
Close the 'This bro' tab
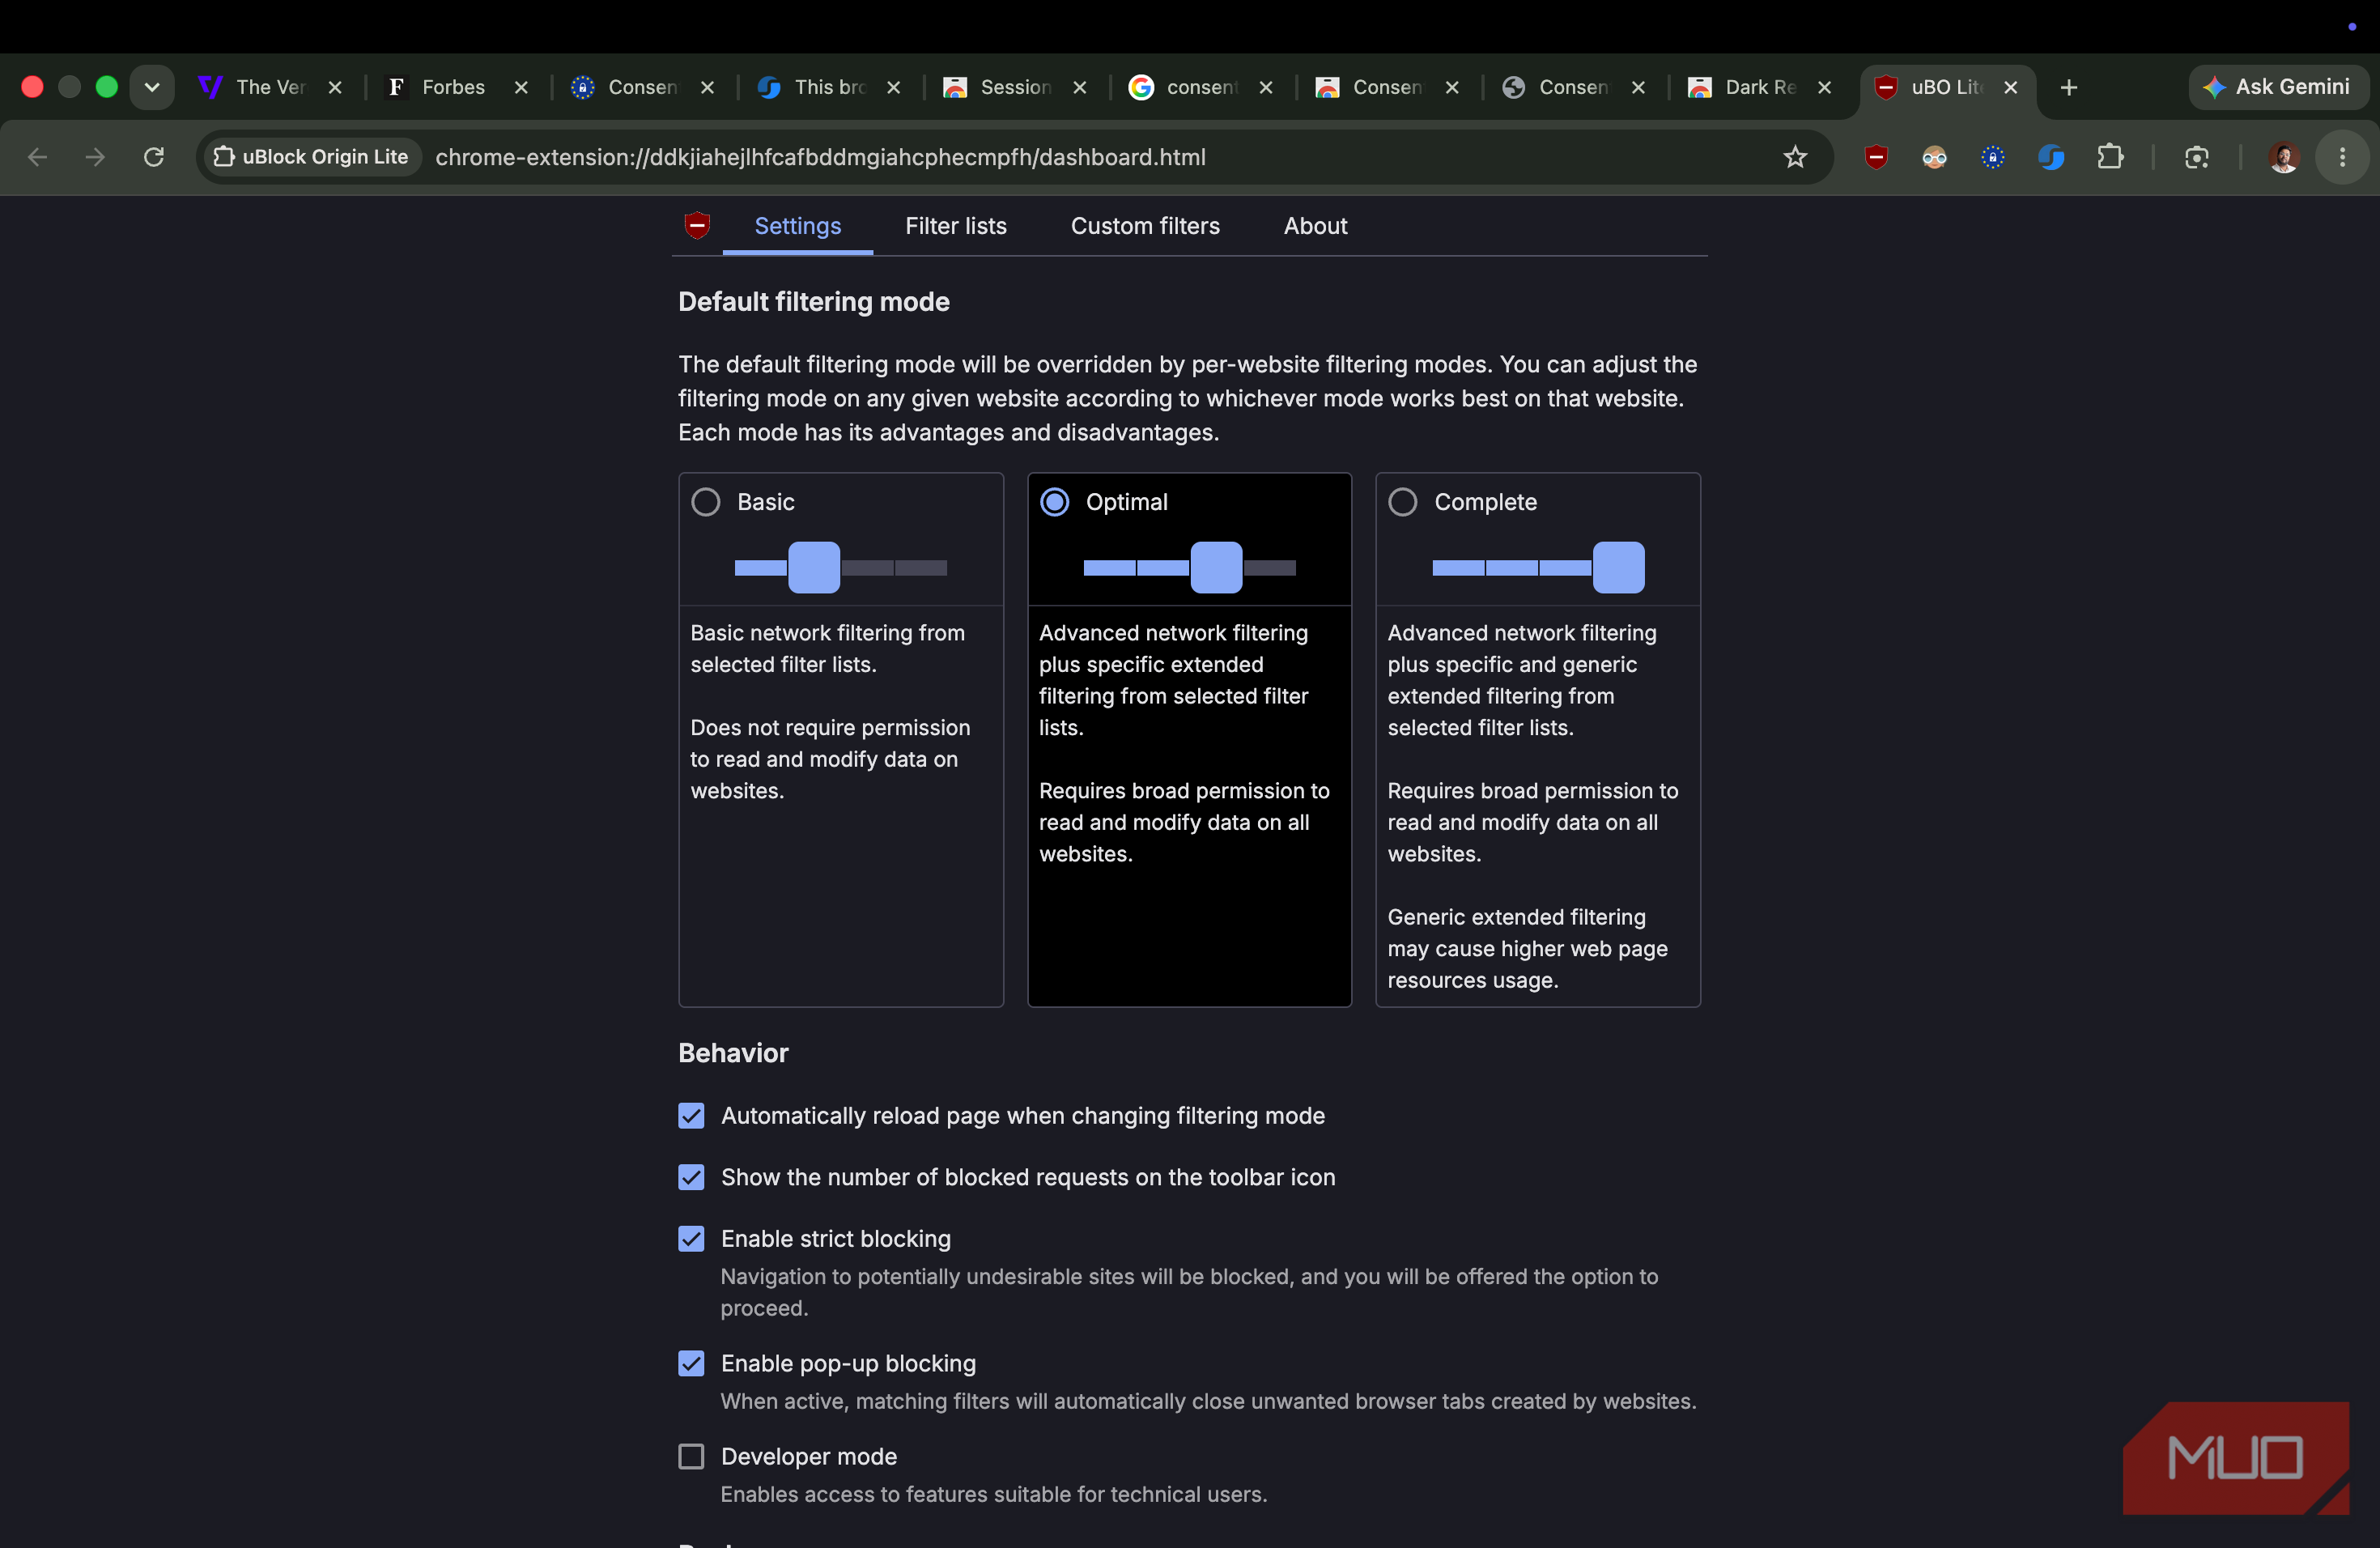click(894, 87)
